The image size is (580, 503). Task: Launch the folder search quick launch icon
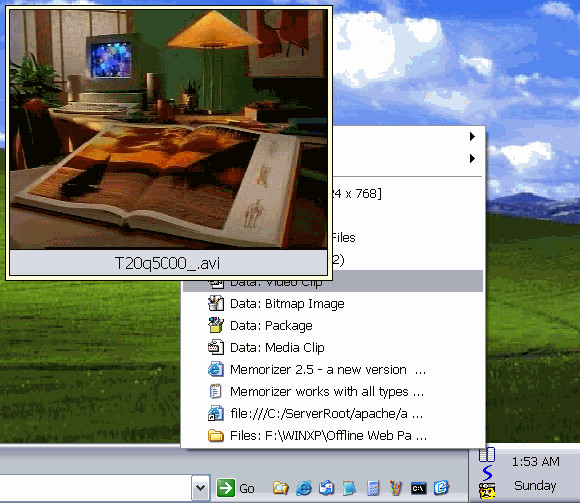coord(280,488)
